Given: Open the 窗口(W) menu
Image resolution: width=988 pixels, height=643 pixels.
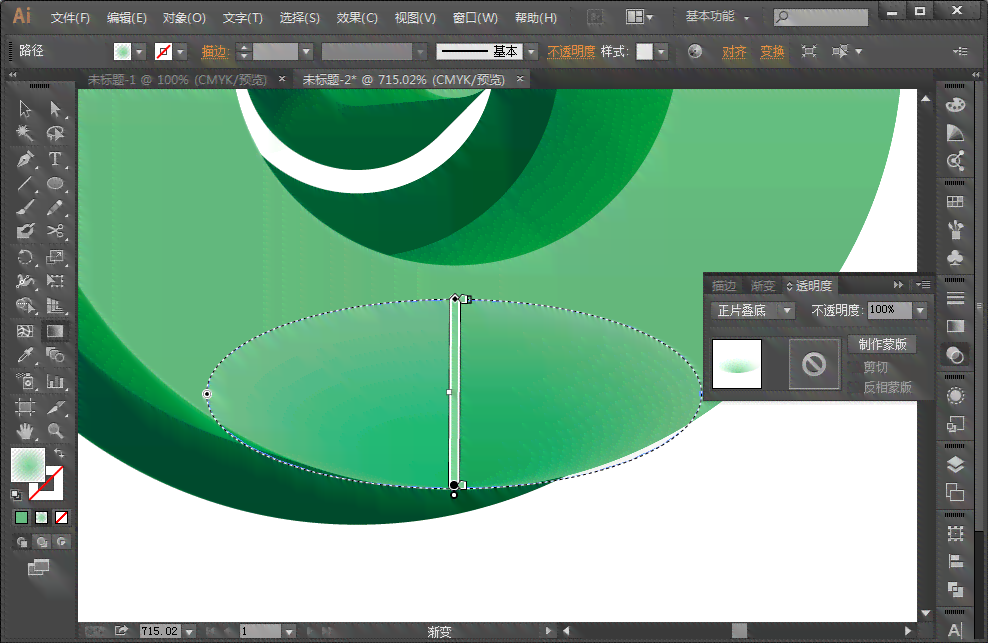Looking at the screenshot, I should coord(475,18).
